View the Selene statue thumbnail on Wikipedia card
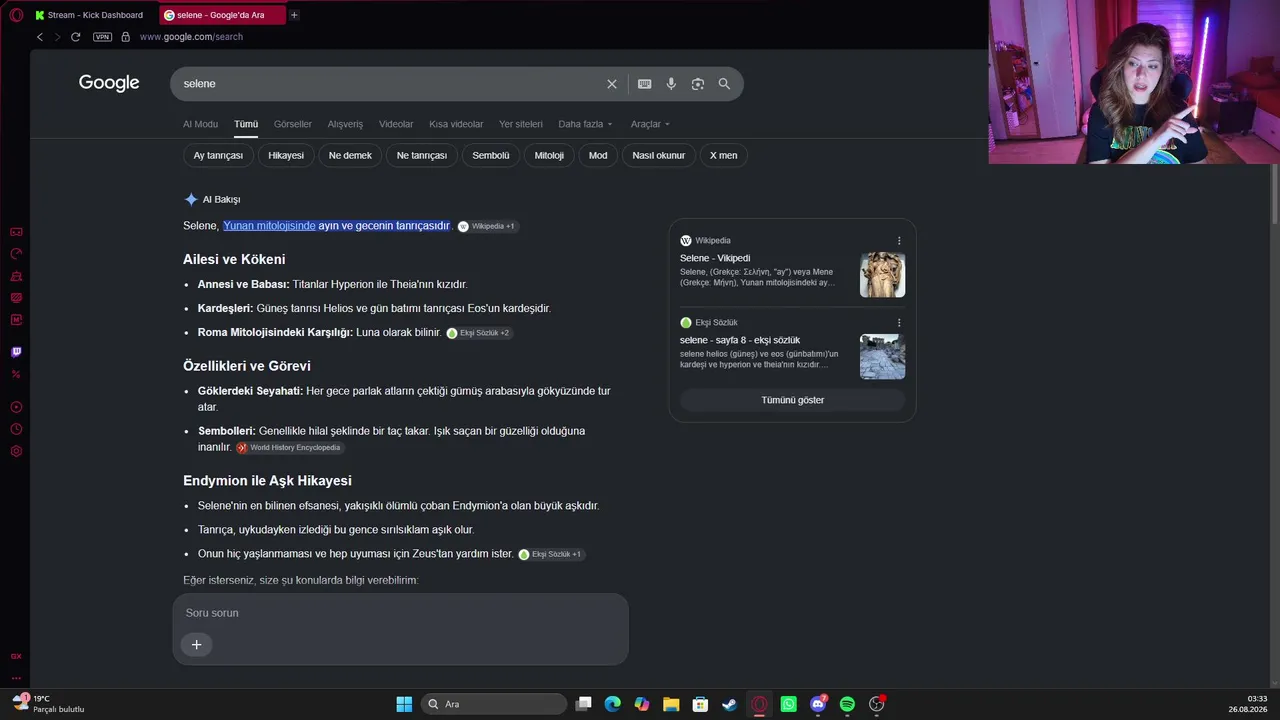 pos(882,275)
